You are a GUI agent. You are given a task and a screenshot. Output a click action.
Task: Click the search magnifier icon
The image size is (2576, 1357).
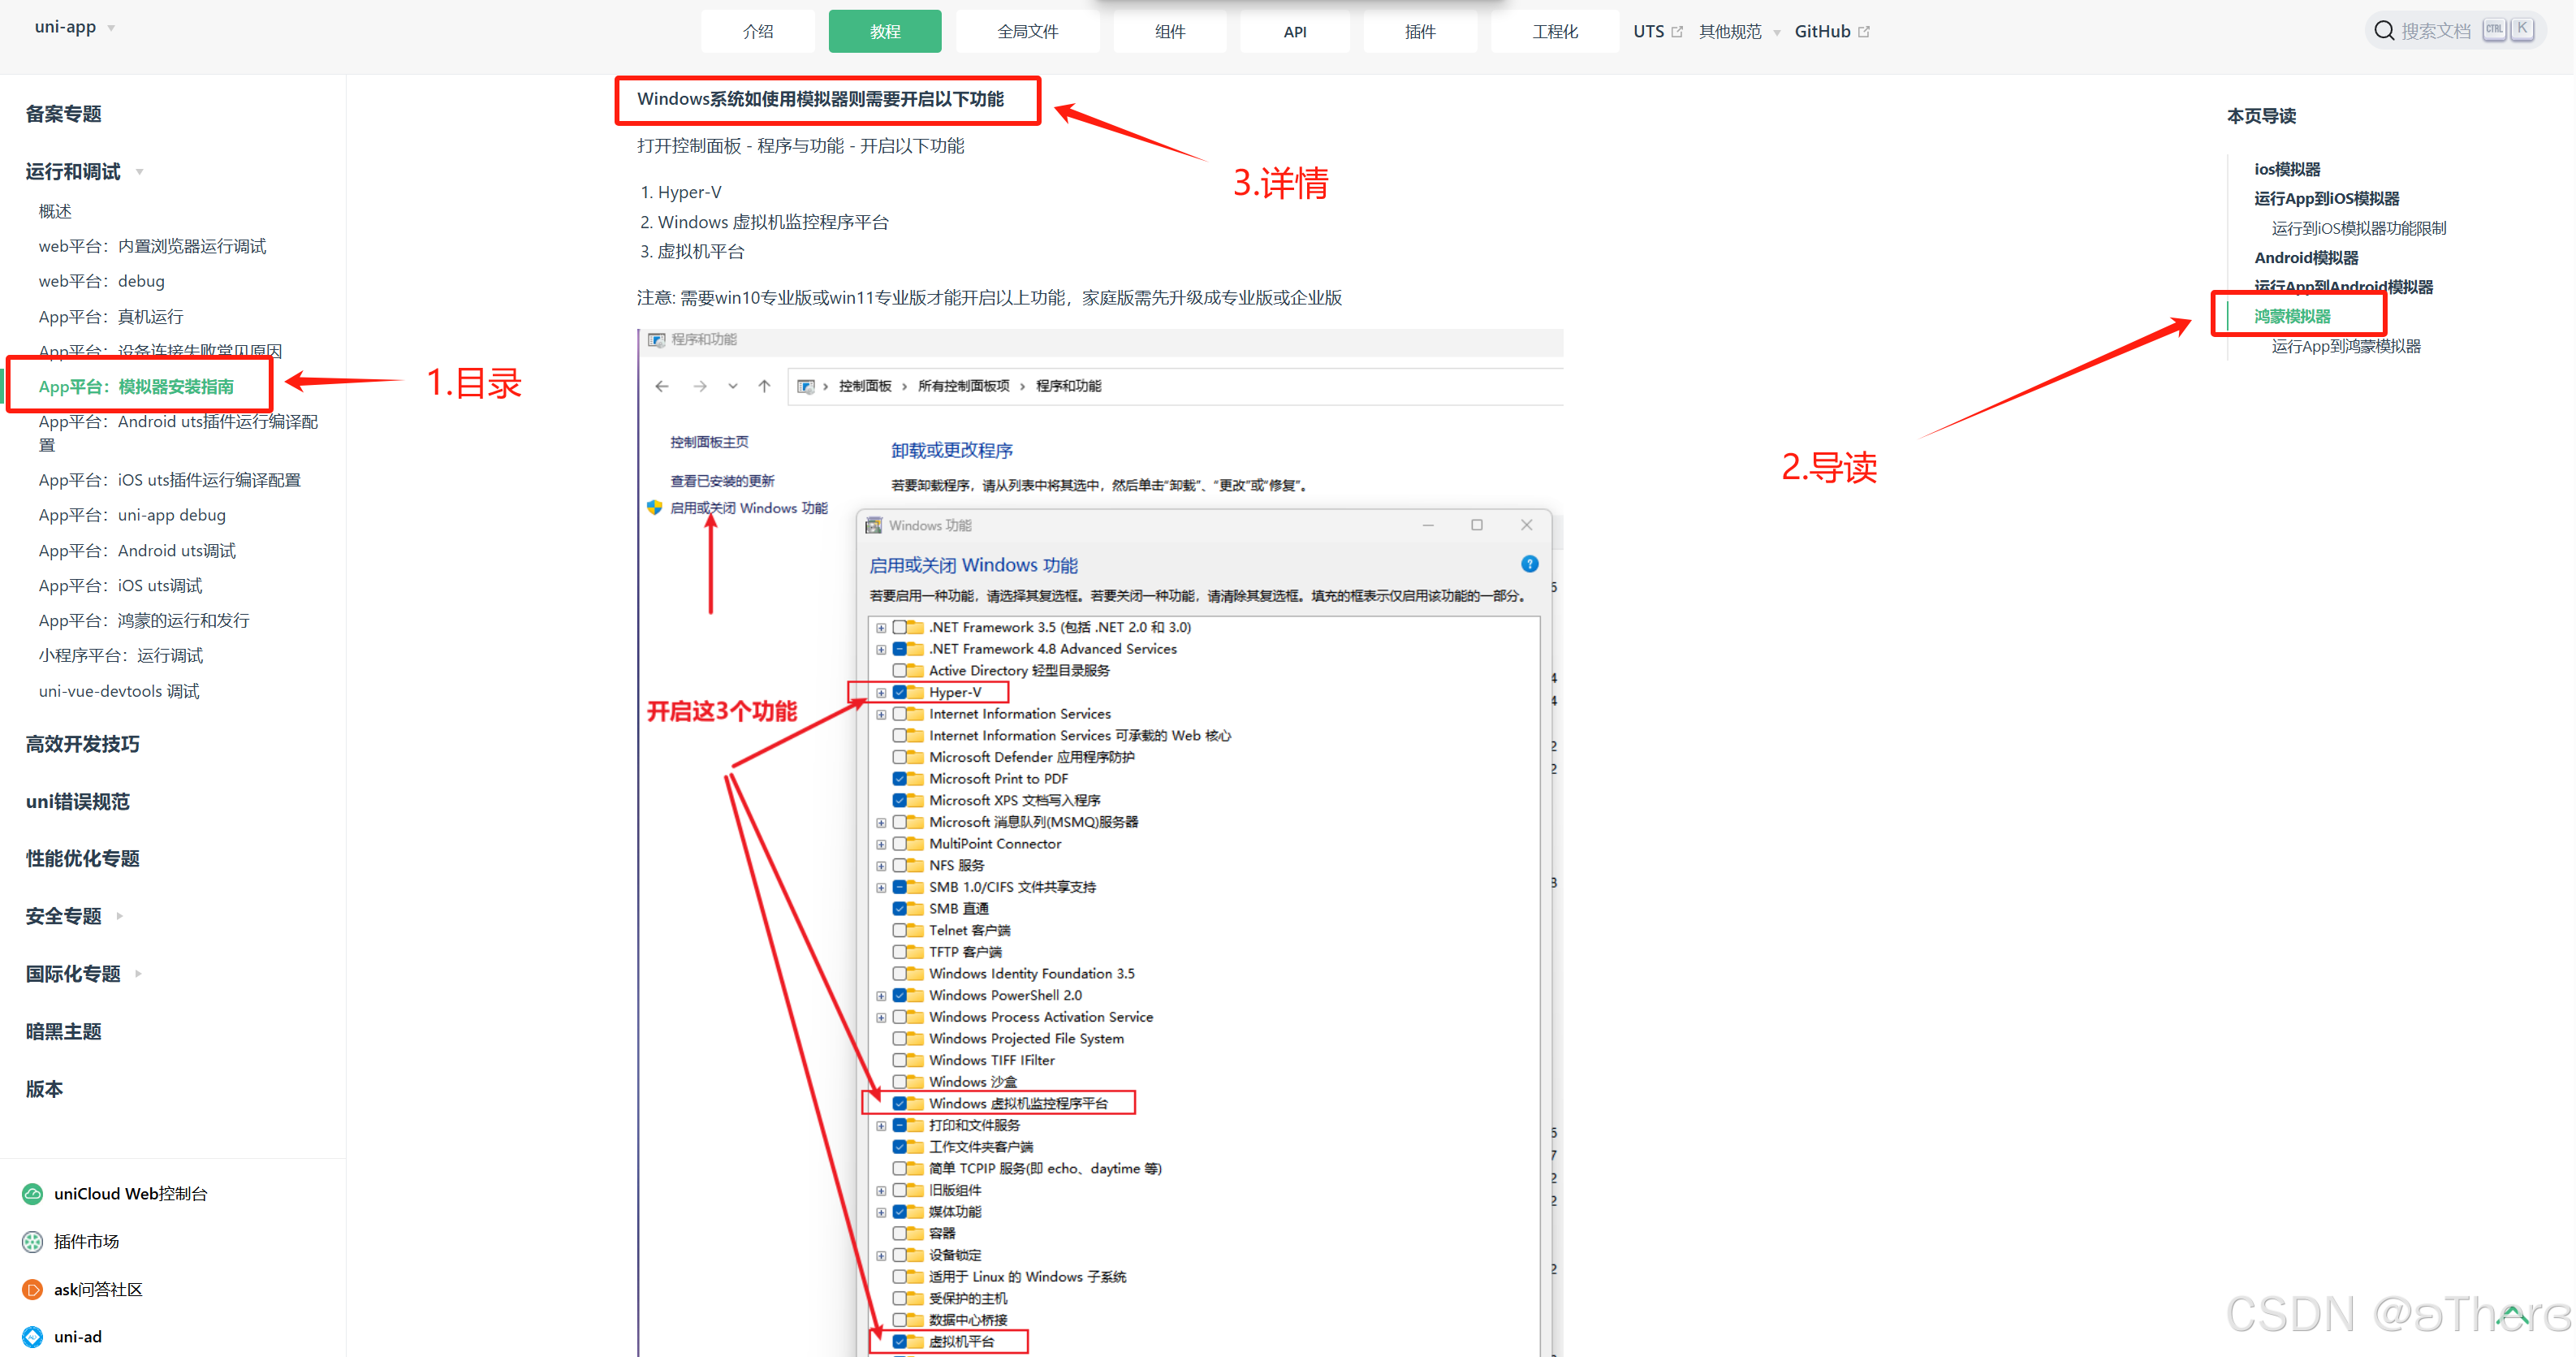(x=2384, y=31)
